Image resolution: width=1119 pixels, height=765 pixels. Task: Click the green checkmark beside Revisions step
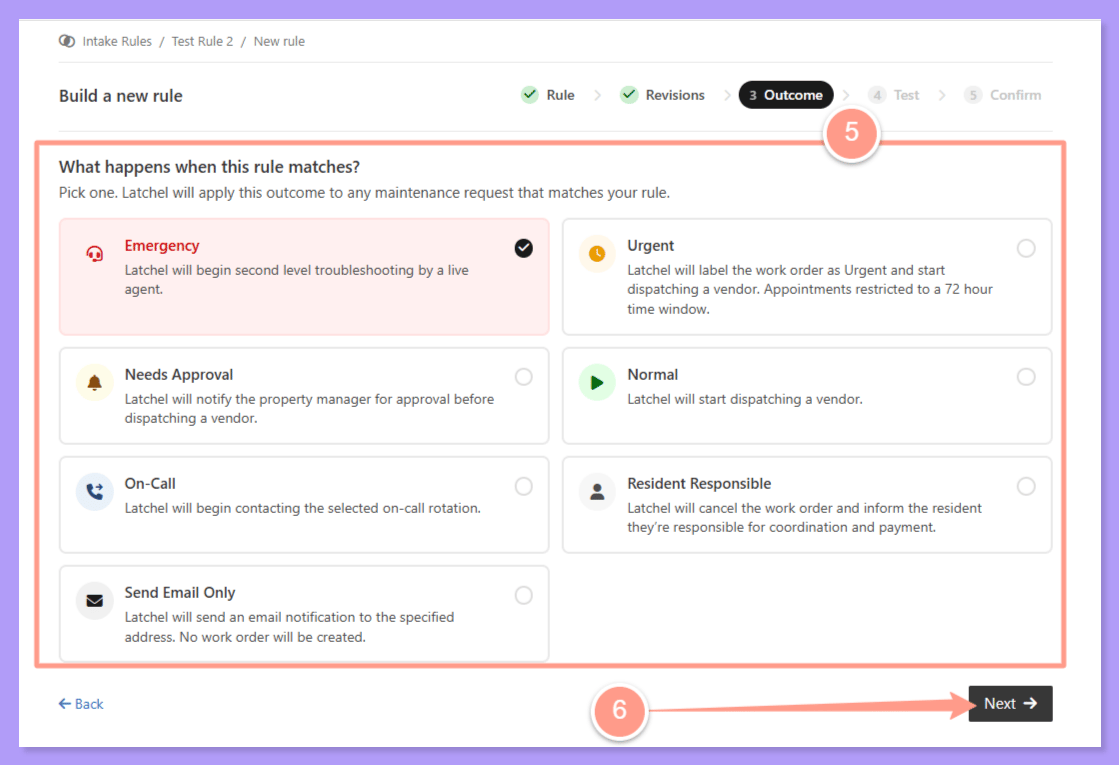[x=629, y=95]
